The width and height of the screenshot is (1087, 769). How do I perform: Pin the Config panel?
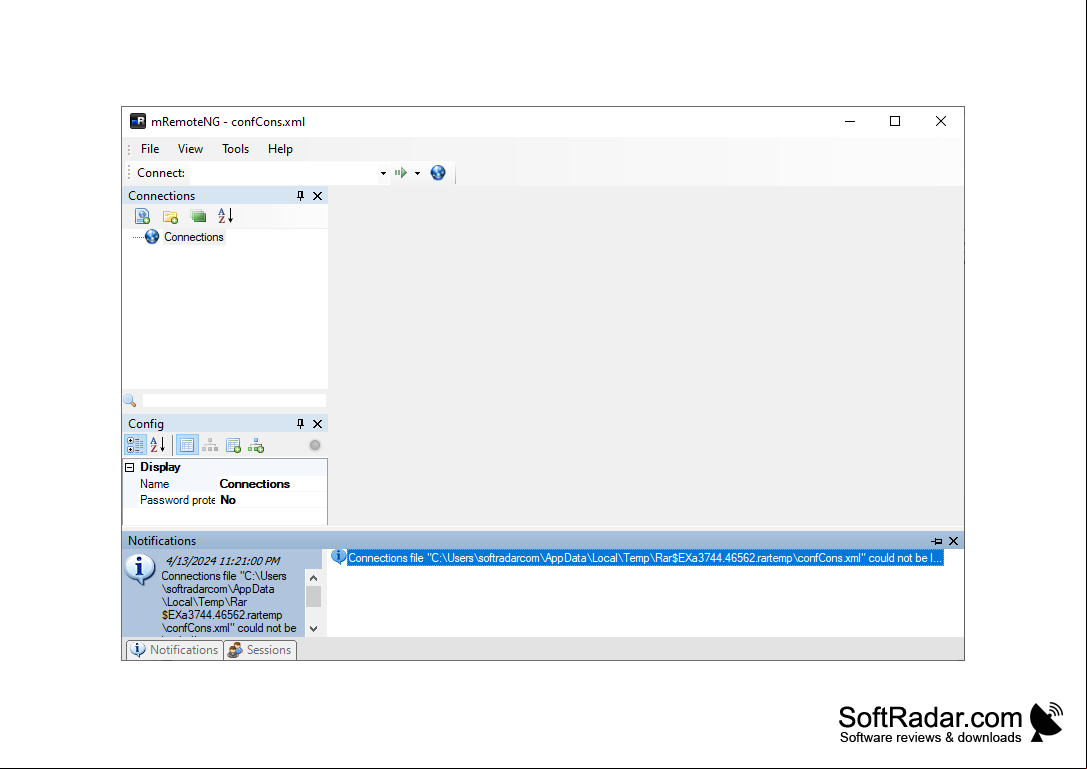(x=300, y=424)
